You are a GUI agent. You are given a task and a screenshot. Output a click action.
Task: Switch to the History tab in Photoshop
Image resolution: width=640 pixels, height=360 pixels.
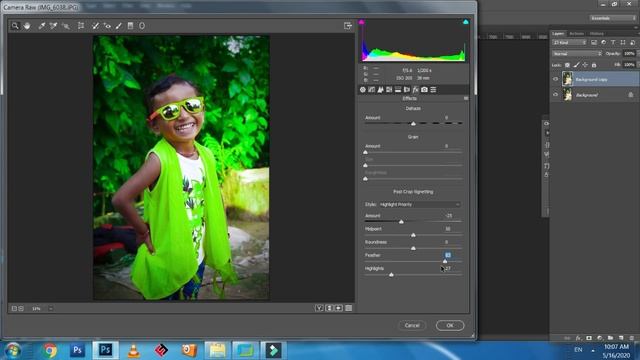click(x=597, y=34)
